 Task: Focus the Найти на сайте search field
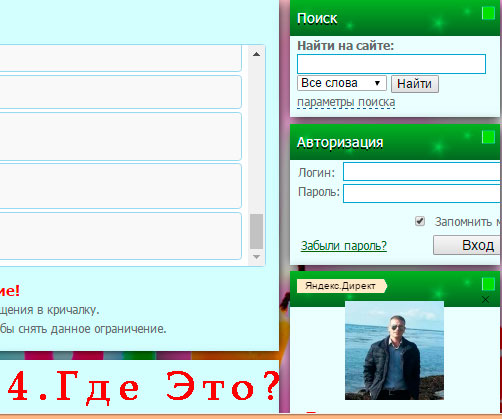tap(391, 64)
